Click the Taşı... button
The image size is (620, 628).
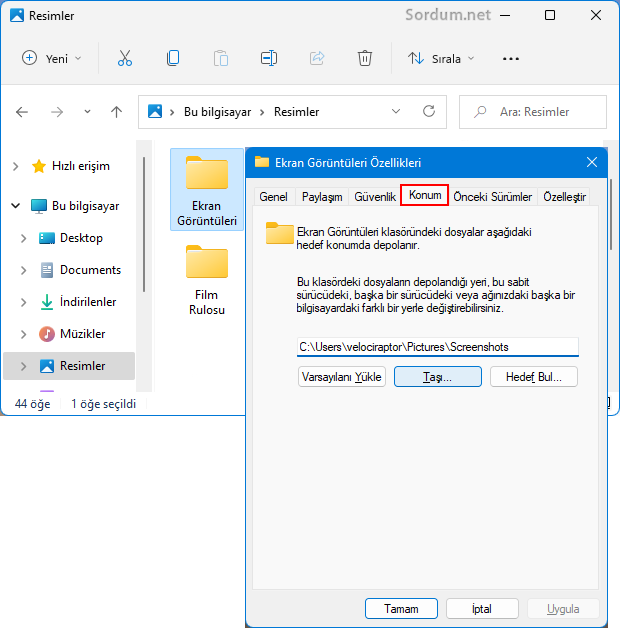[x=438, y=377]
